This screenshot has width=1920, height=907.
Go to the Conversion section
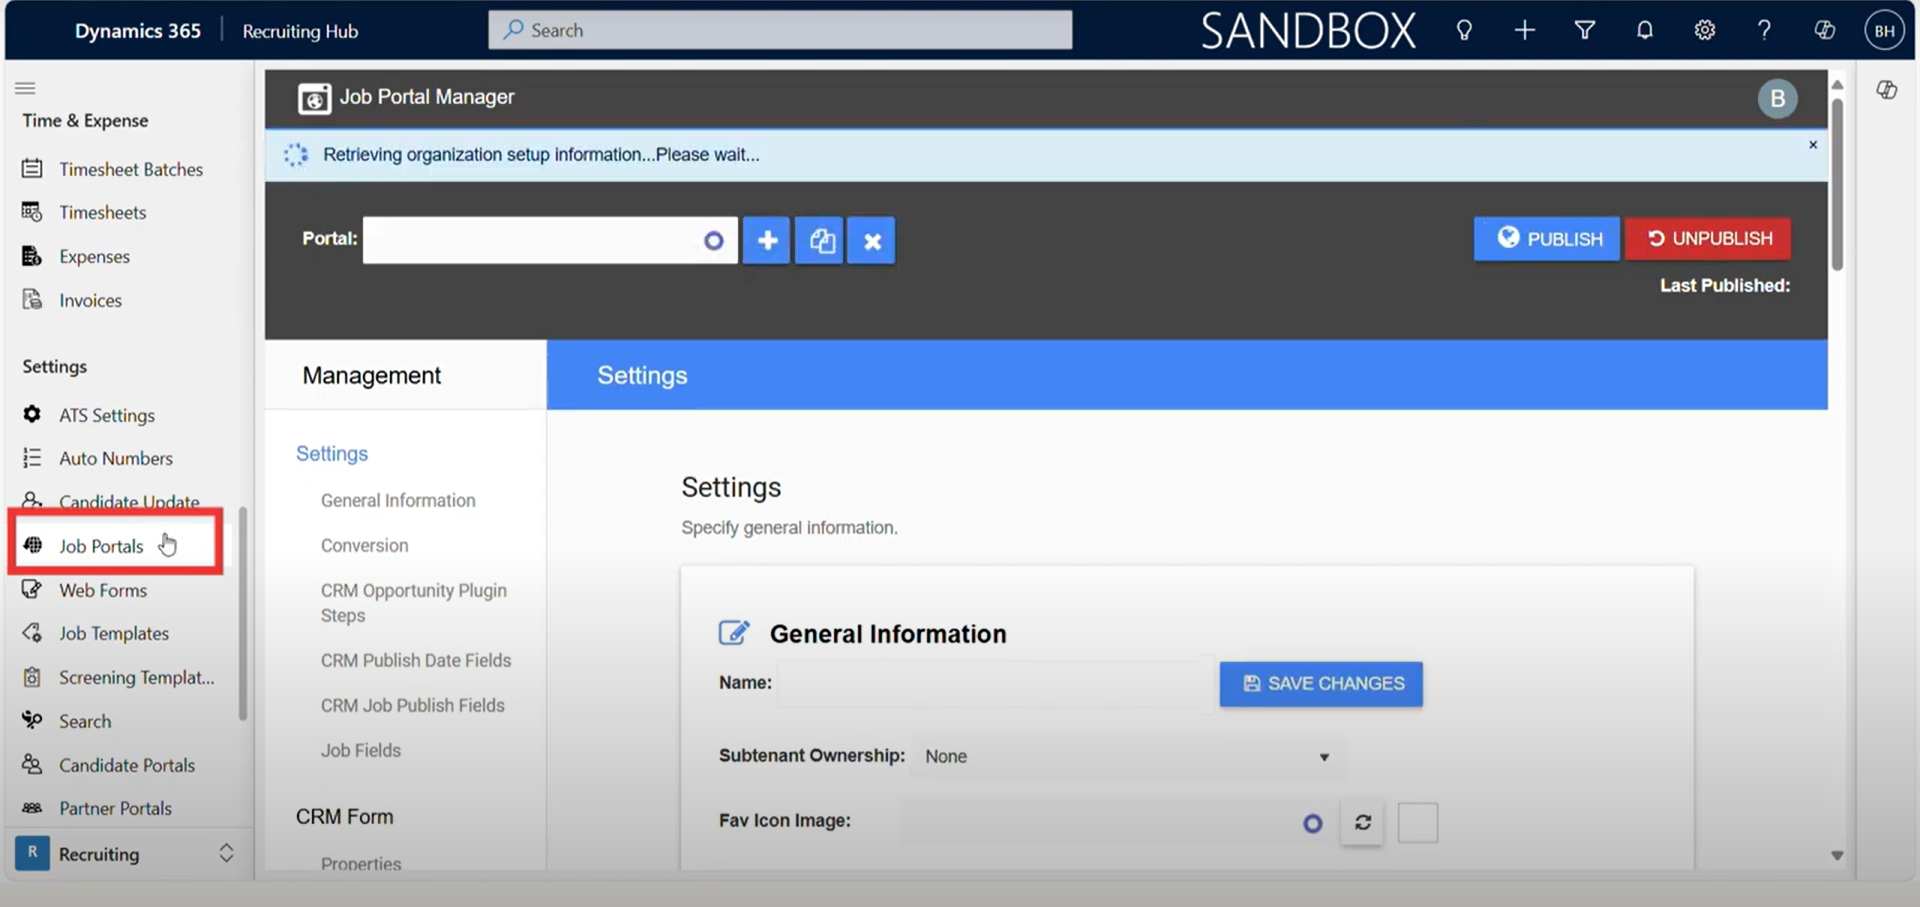click(x=364, y=545)
